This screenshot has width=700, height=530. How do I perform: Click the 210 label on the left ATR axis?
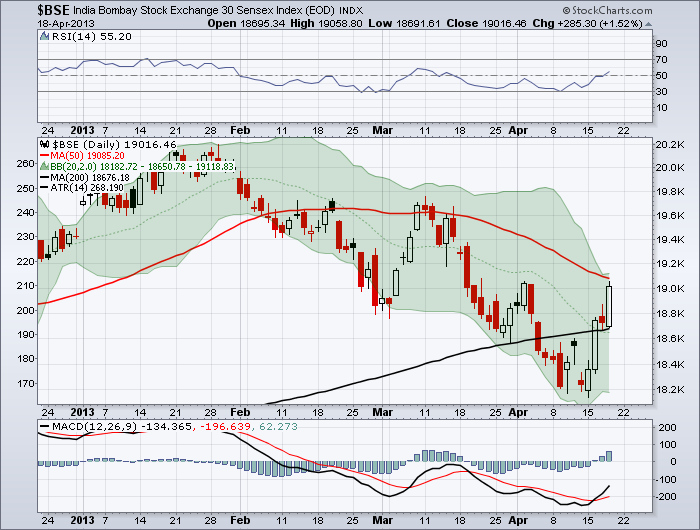tap(25, 286)
